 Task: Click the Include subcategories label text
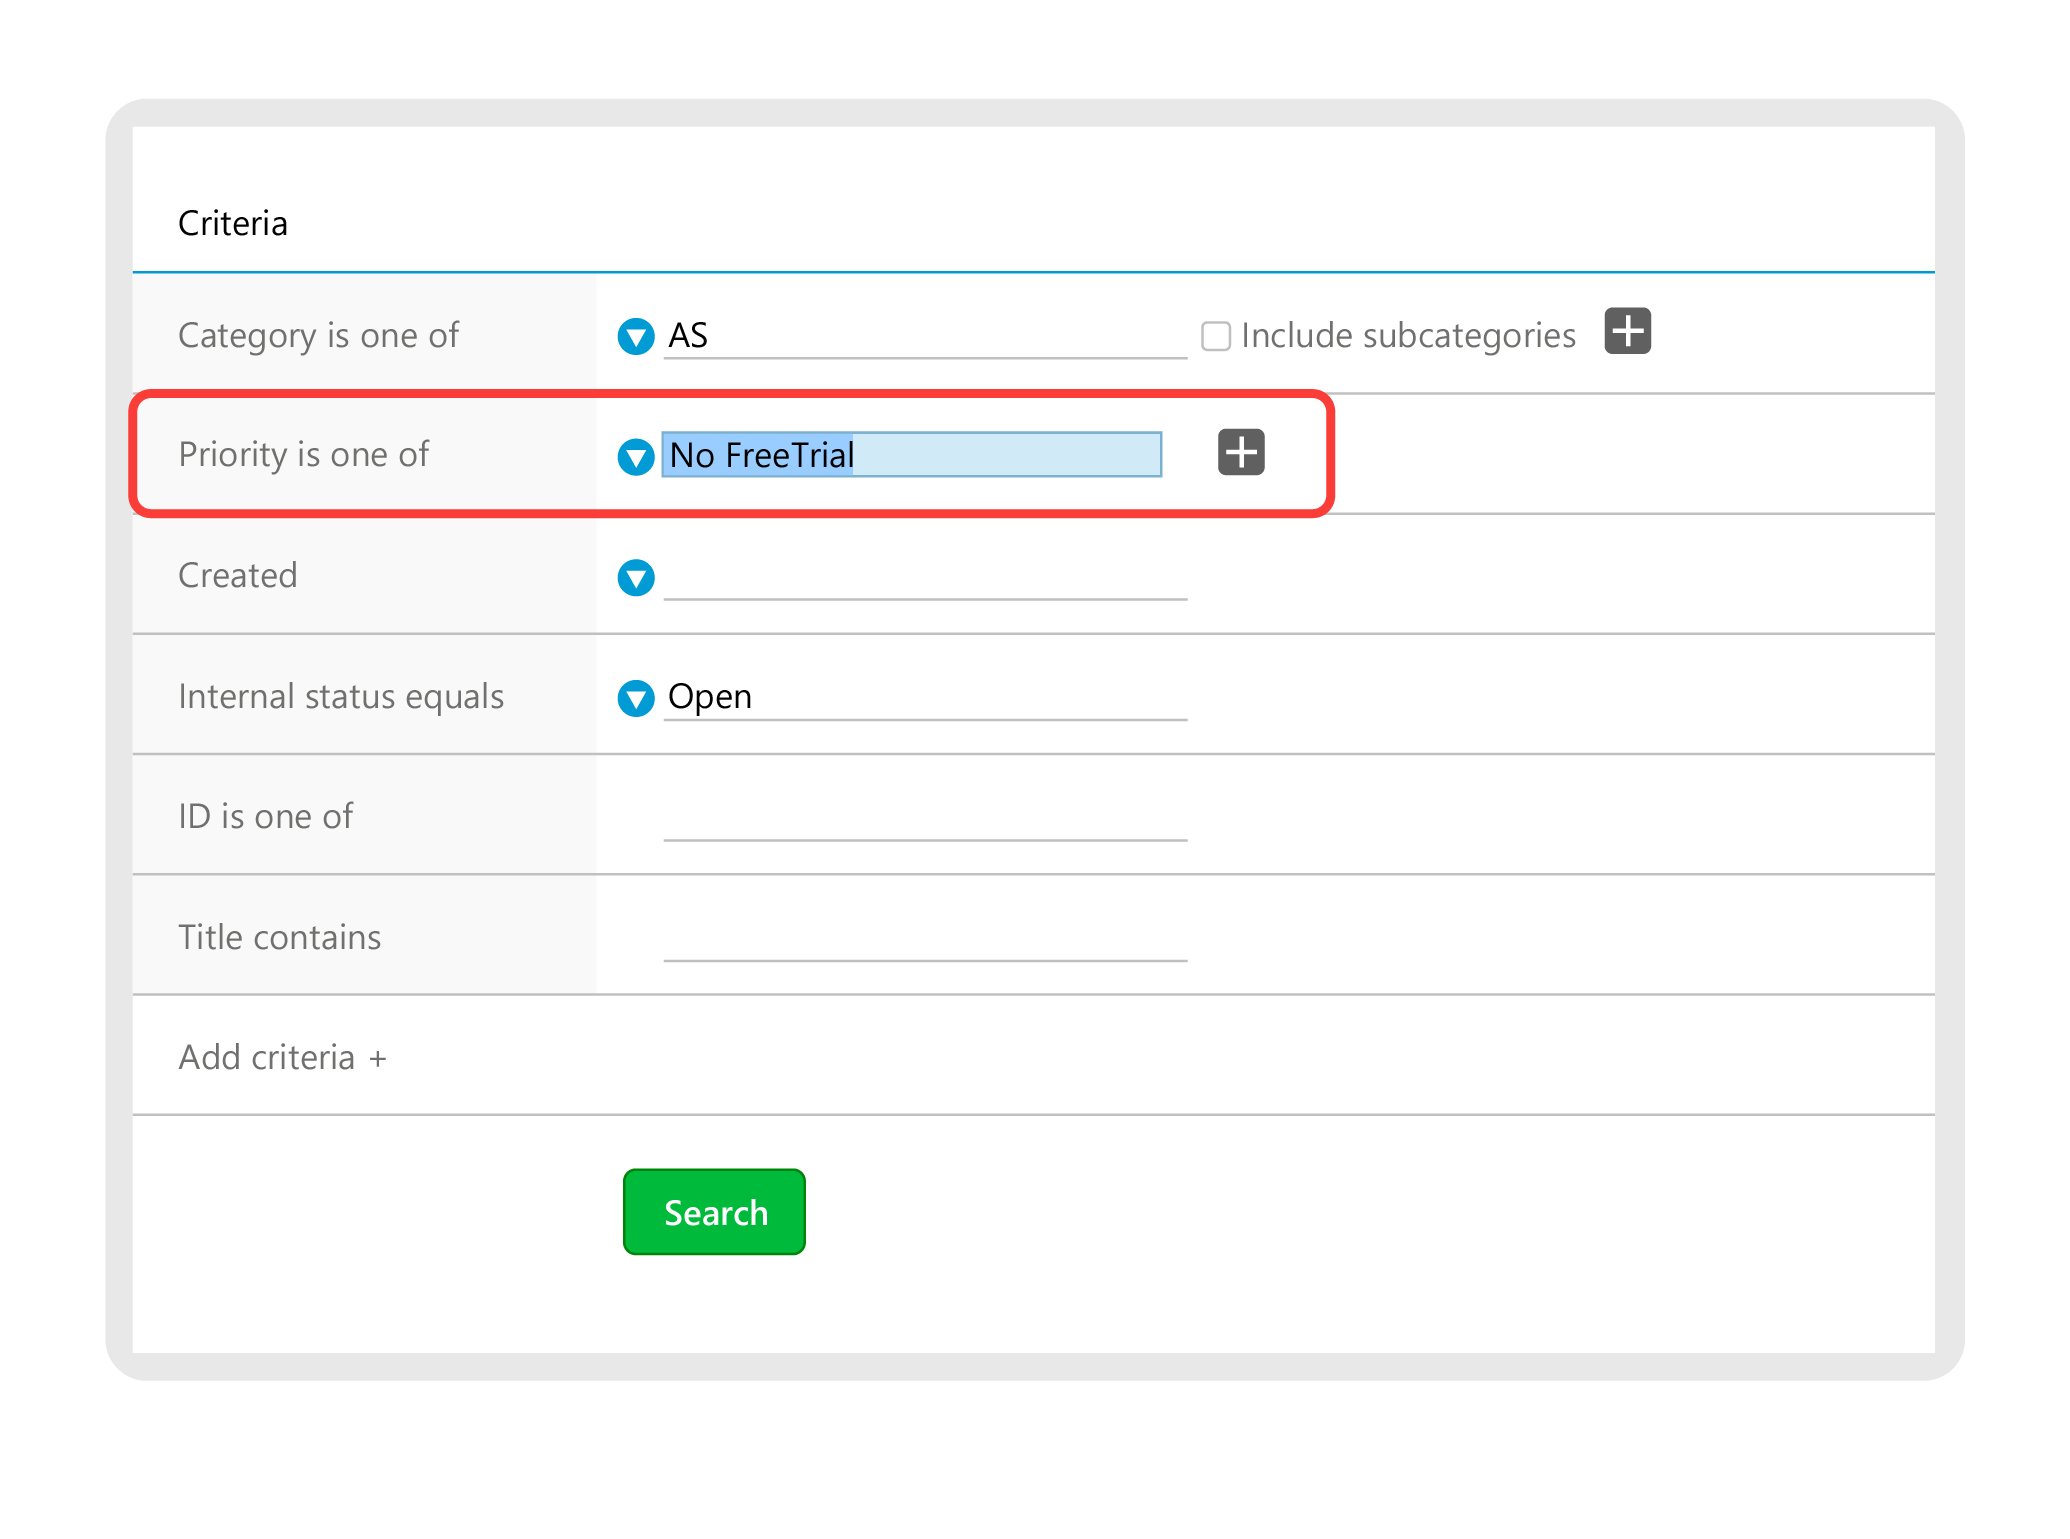[x=1408, y=336]
